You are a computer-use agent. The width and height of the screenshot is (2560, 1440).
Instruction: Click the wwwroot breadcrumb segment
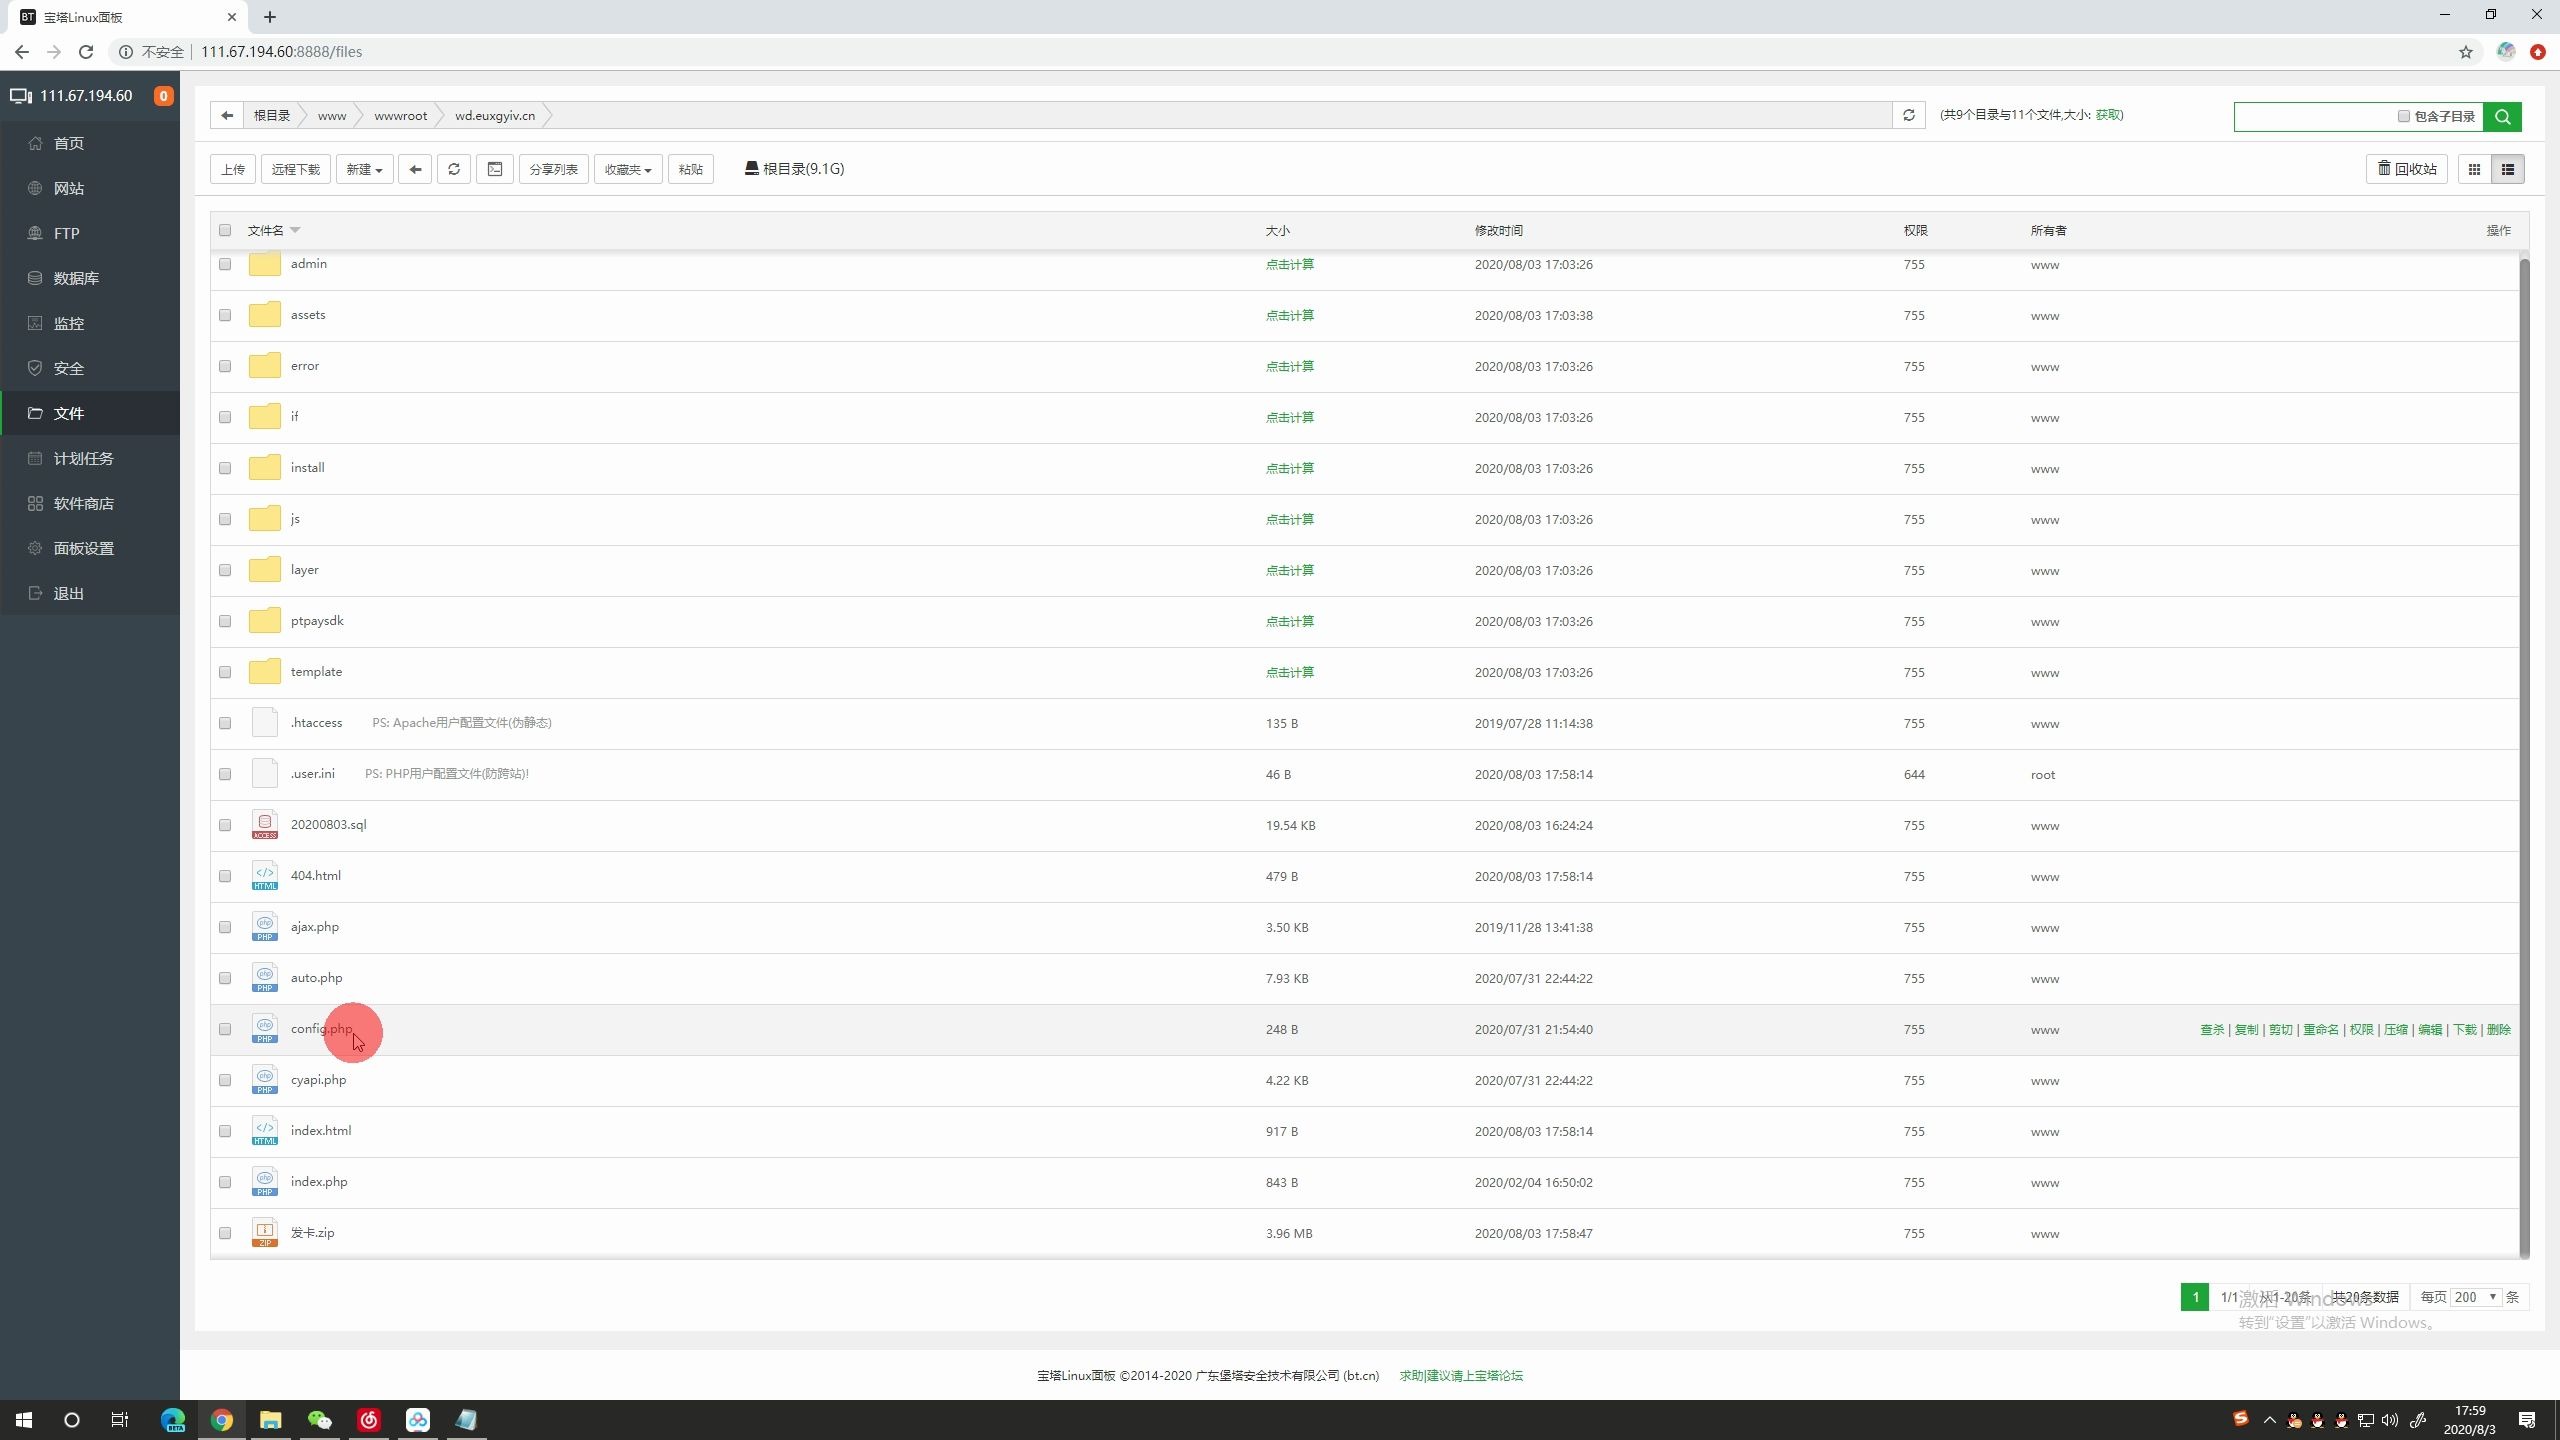(x=400, y=116)
